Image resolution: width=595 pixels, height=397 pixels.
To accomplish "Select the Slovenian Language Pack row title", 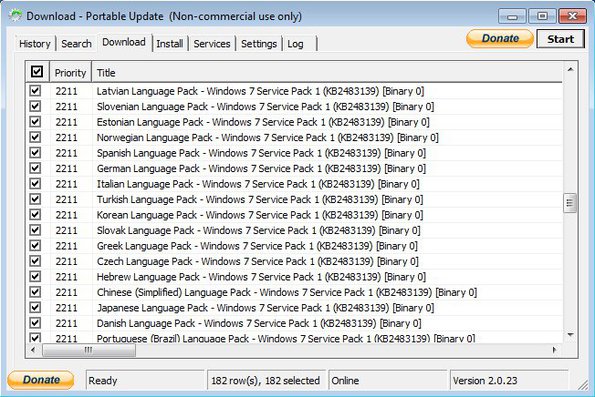I will (x=265, y=107).
